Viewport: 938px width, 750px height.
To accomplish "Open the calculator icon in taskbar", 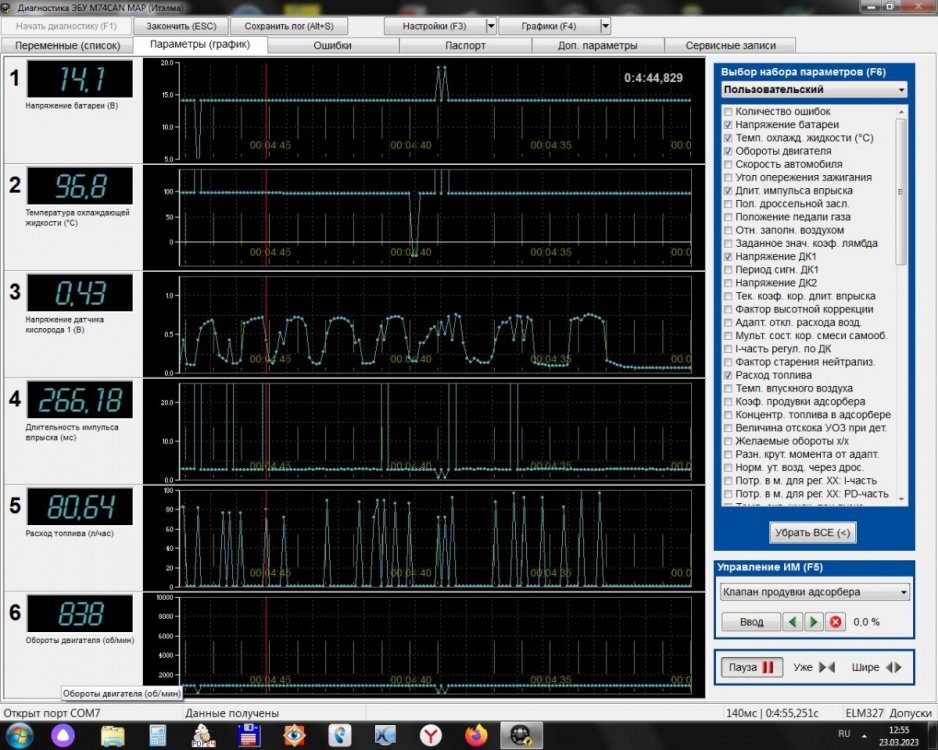I will click(157, 735).
